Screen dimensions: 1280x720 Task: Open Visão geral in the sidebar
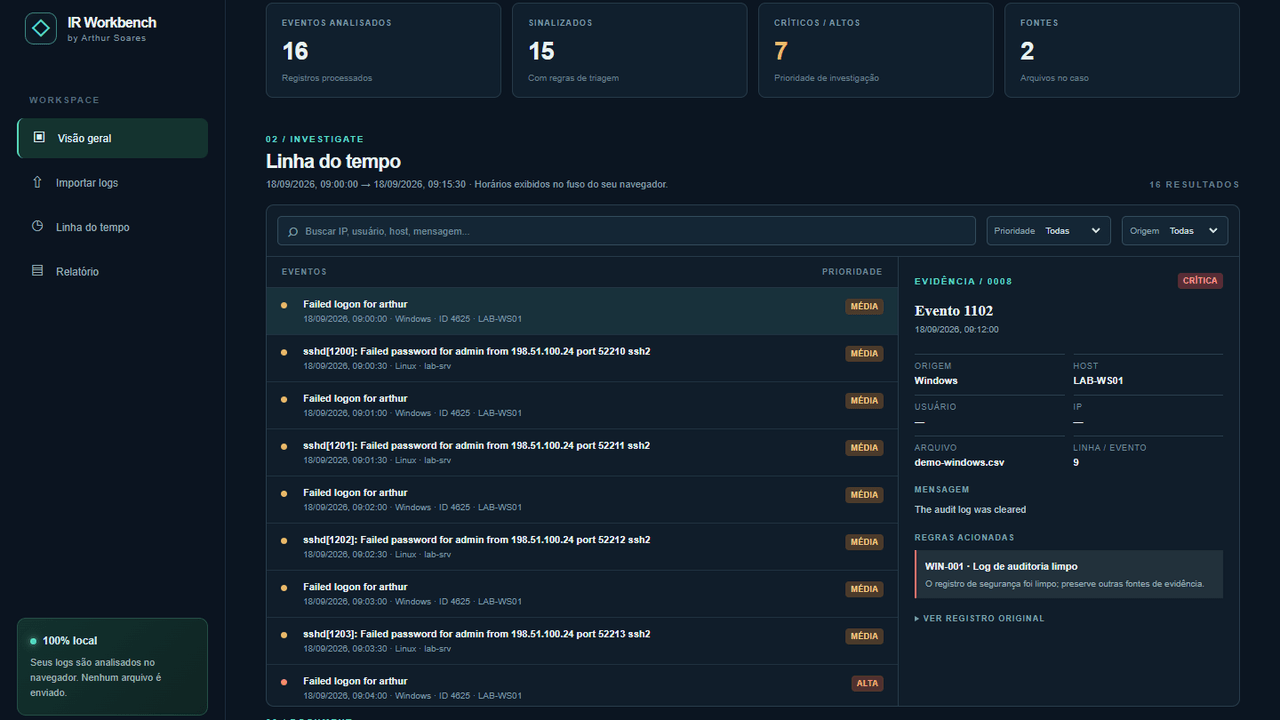(x=112, y=138)
